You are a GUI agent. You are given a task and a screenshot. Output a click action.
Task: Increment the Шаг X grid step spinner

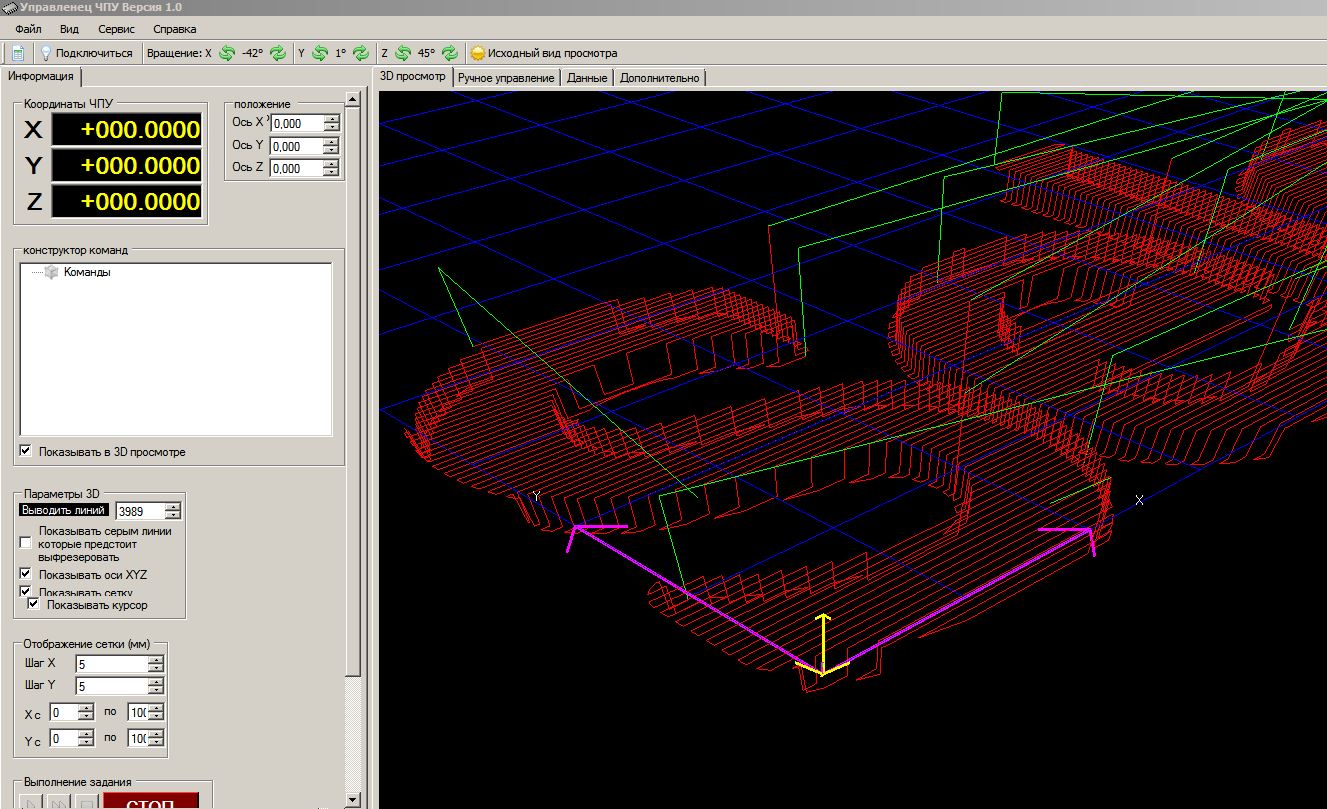click(x=156, y=659)
